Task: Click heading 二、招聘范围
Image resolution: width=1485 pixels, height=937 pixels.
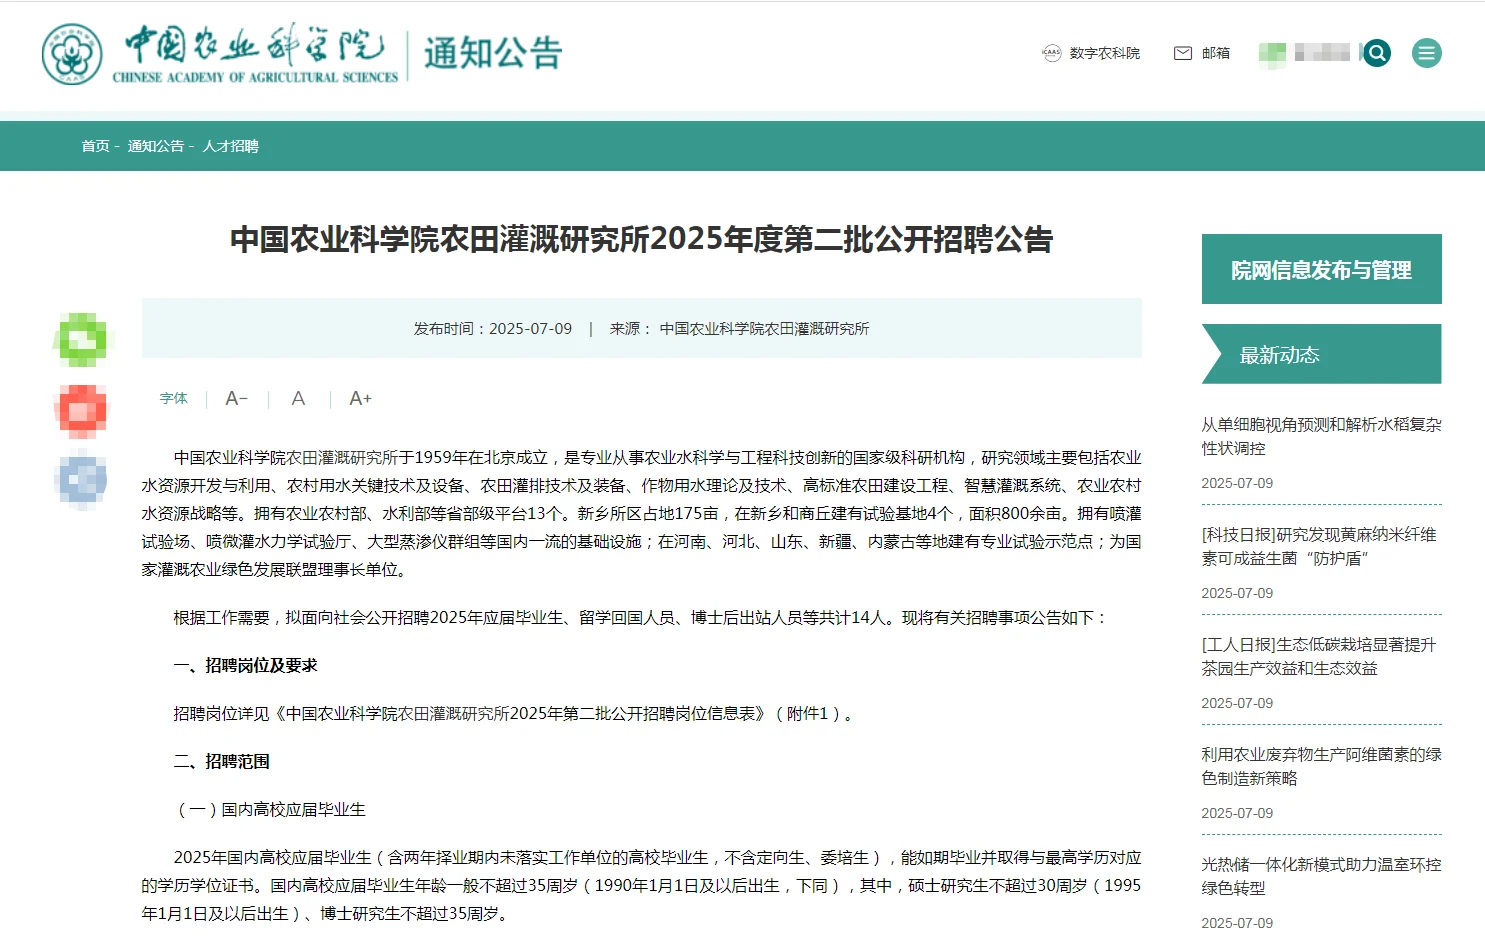Action: (221, 761)
